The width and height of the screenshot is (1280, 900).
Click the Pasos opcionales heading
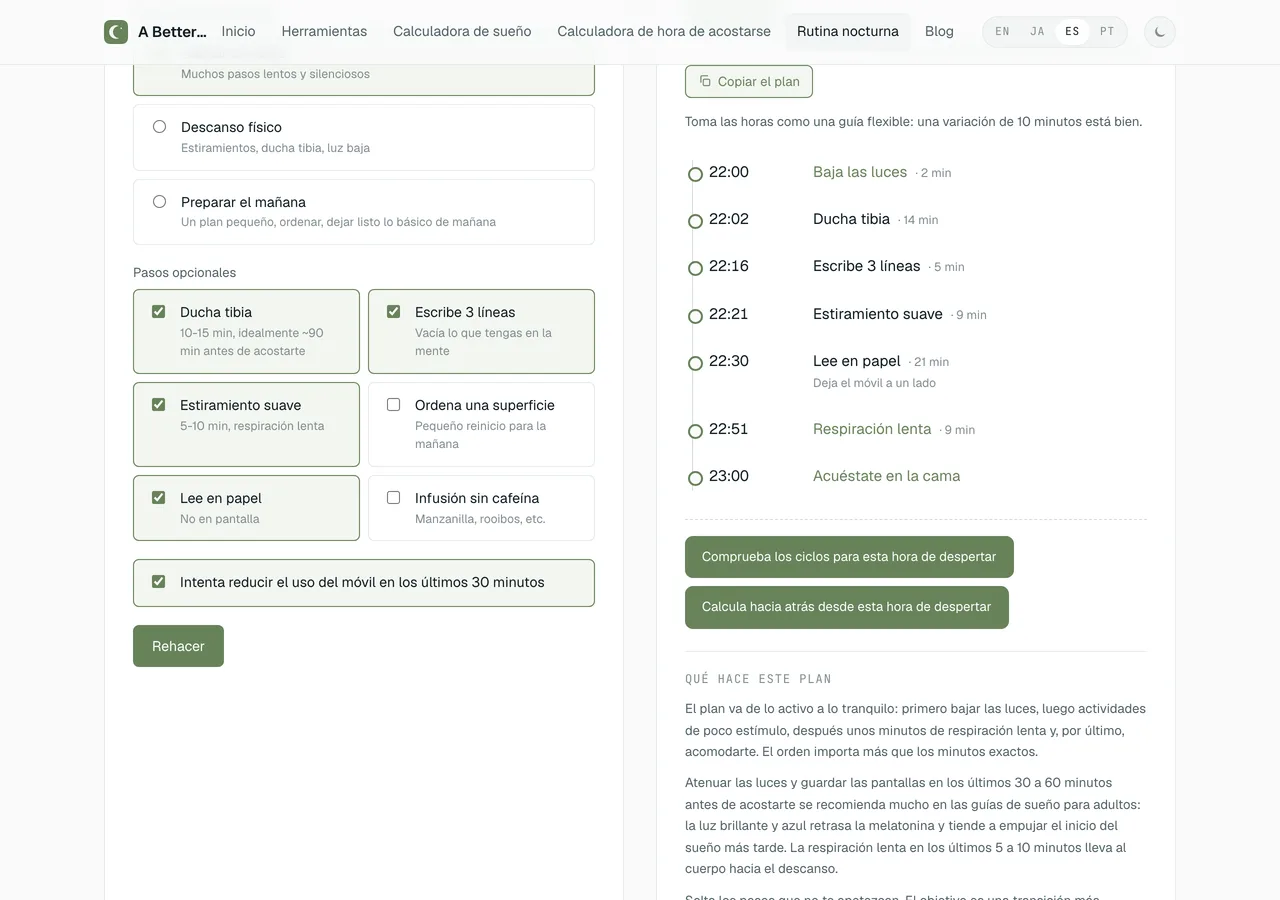click(184, 272)
